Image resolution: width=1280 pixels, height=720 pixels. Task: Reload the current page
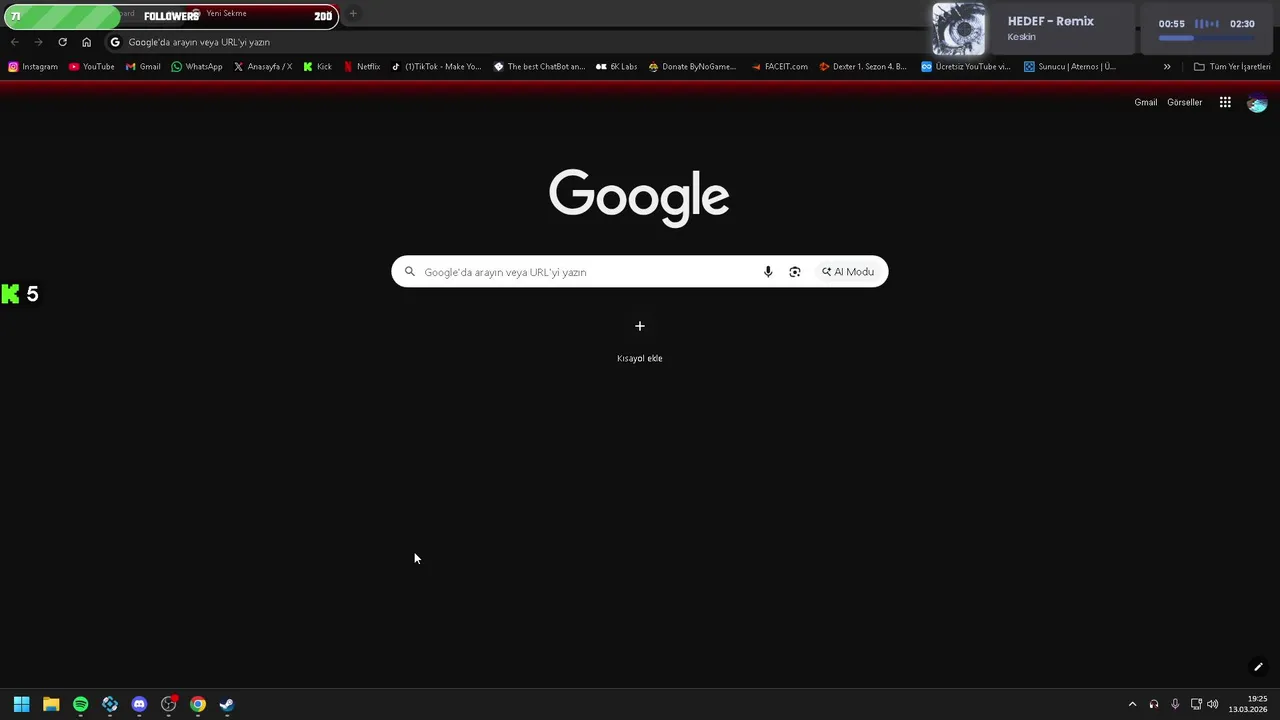62,42
